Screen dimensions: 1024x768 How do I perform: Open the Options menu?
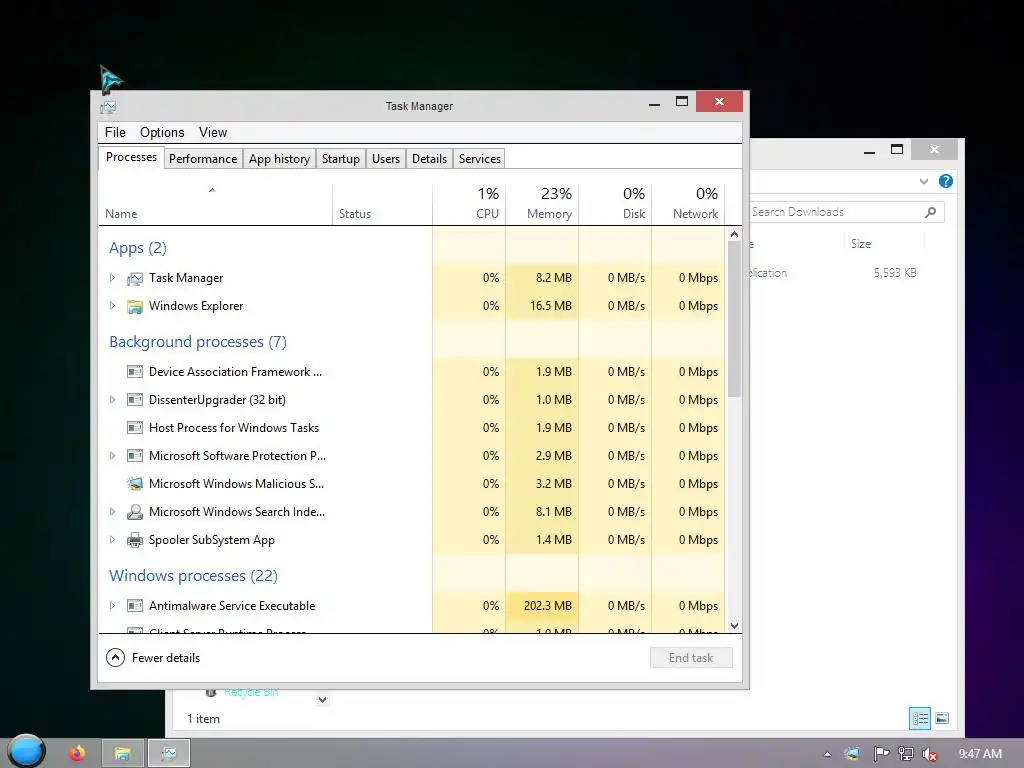[x=162, y=133]
